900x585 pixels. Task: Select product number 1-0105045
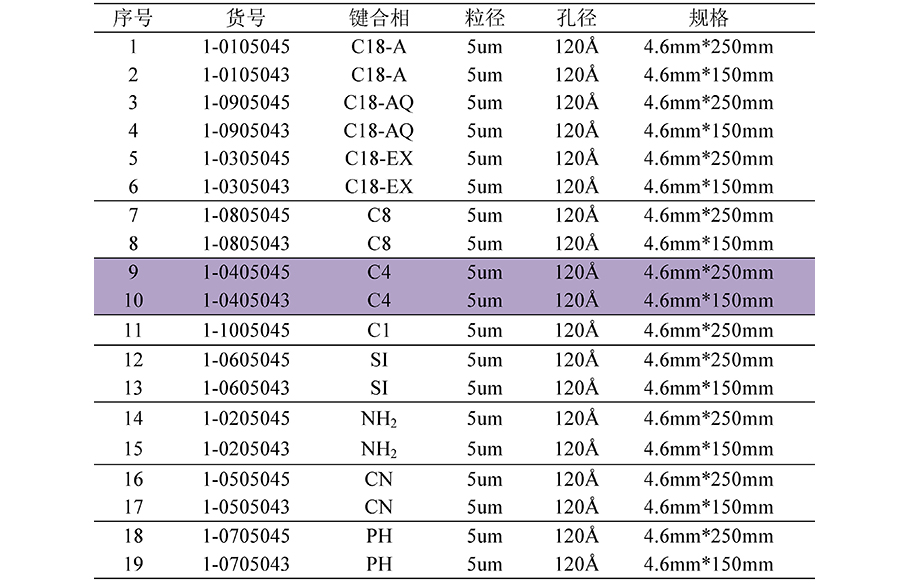pyautogui.click(x=246, y=46)
